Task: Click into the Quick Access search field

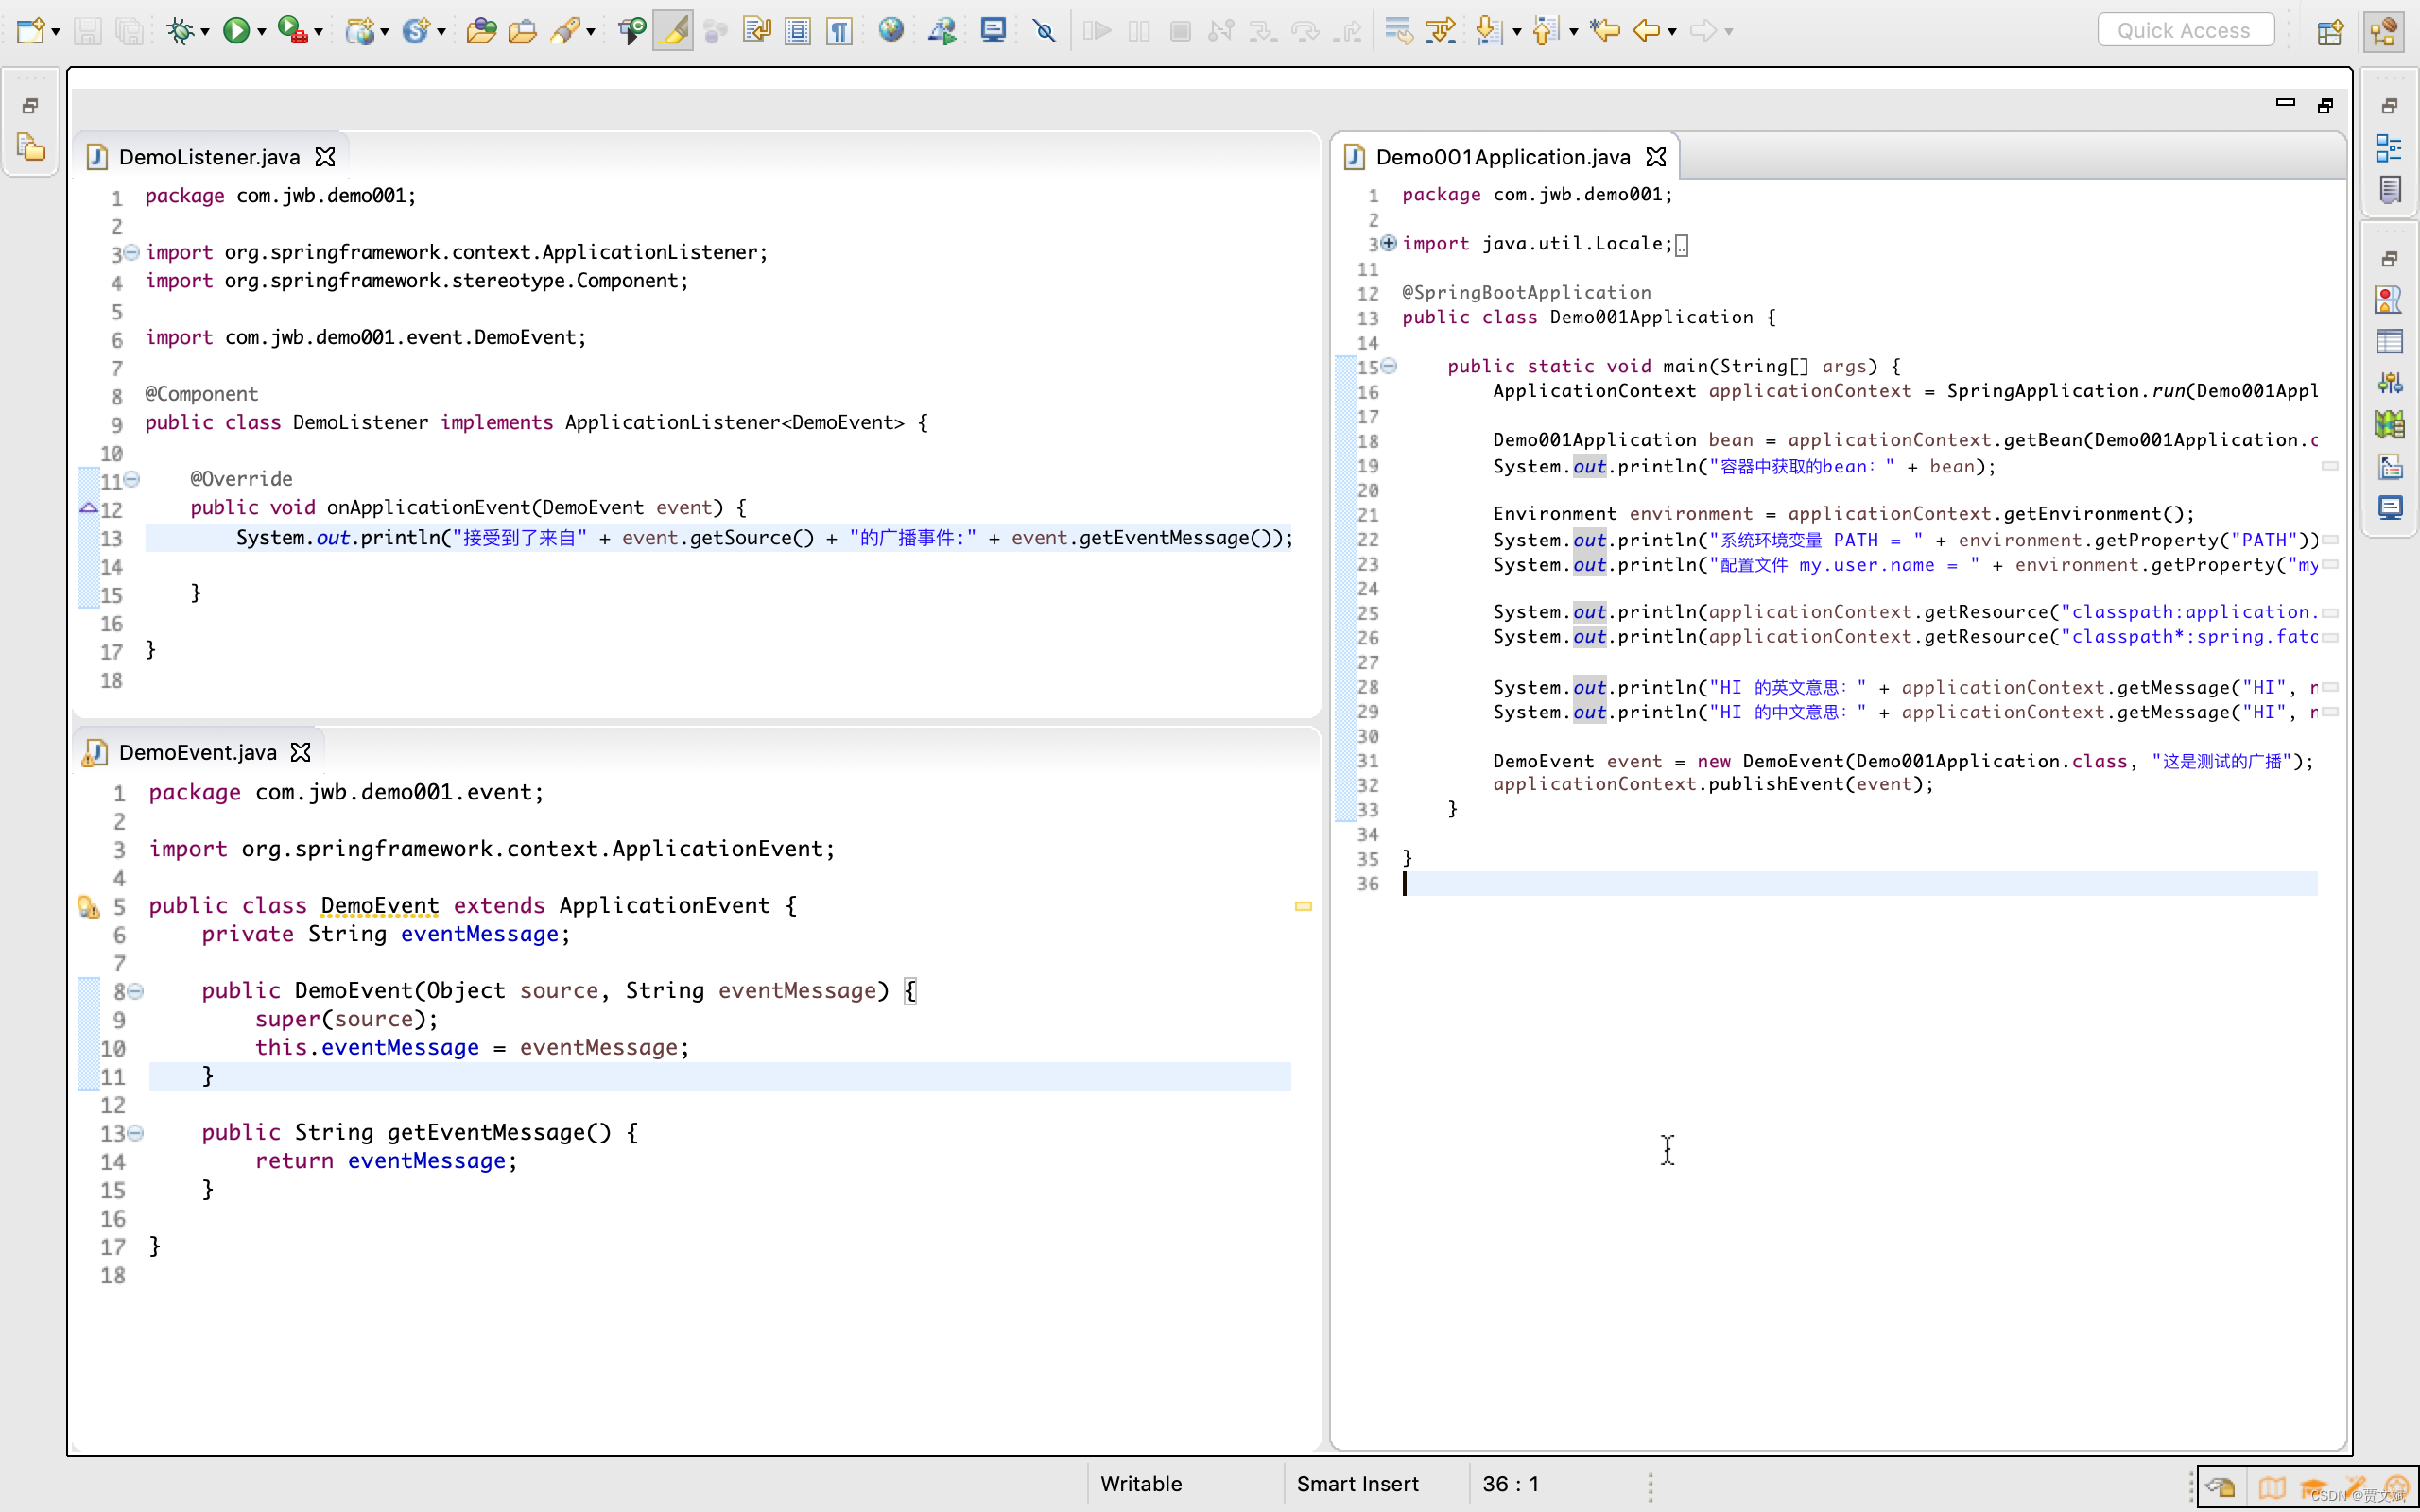Action: [x=2185, y=30]
